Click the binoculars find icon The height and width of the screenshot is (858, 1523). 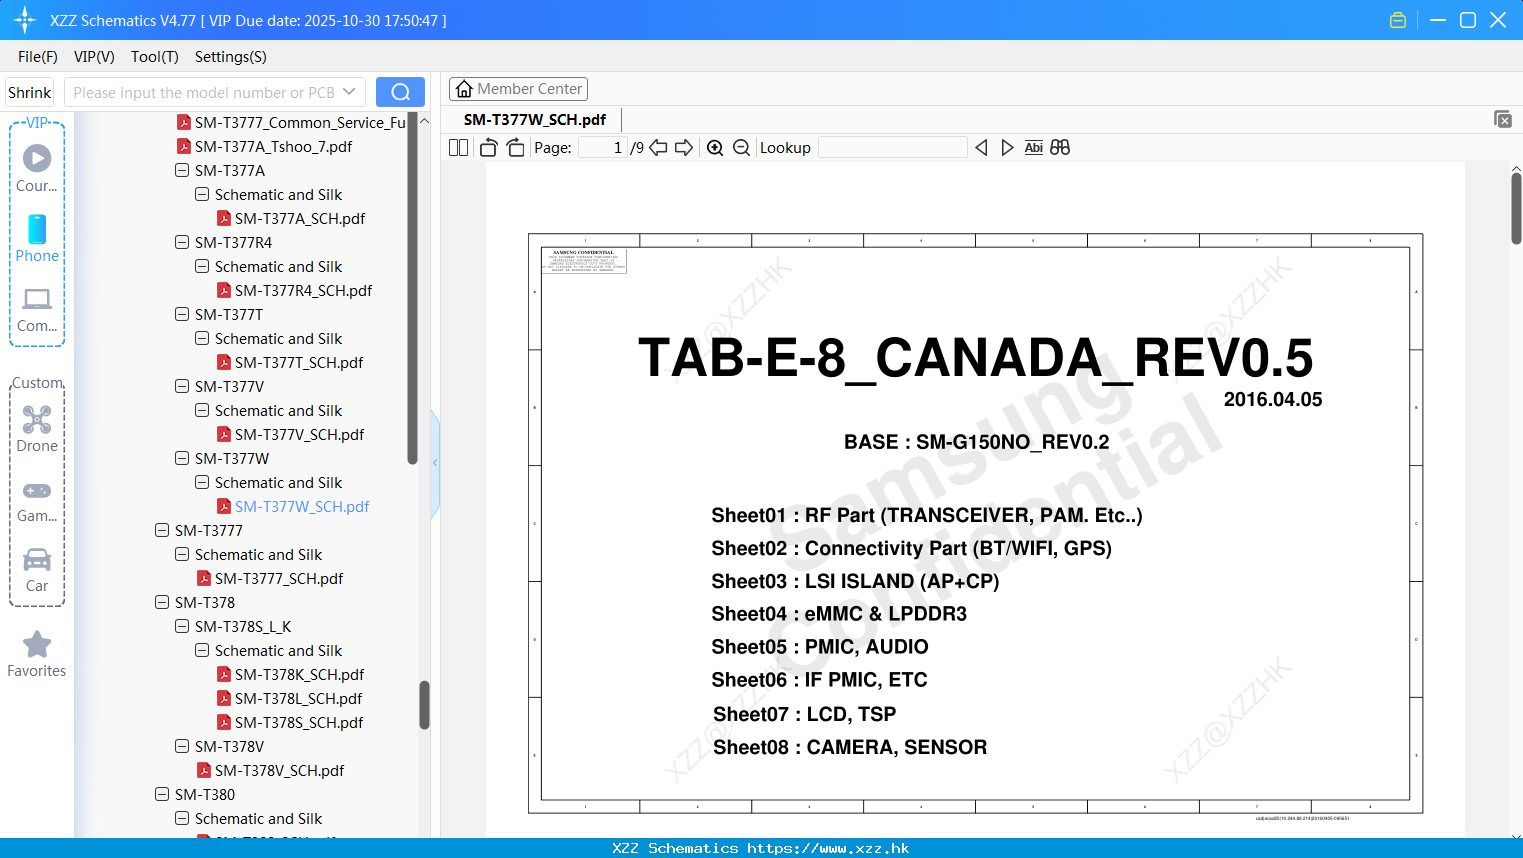[1060, 148]
